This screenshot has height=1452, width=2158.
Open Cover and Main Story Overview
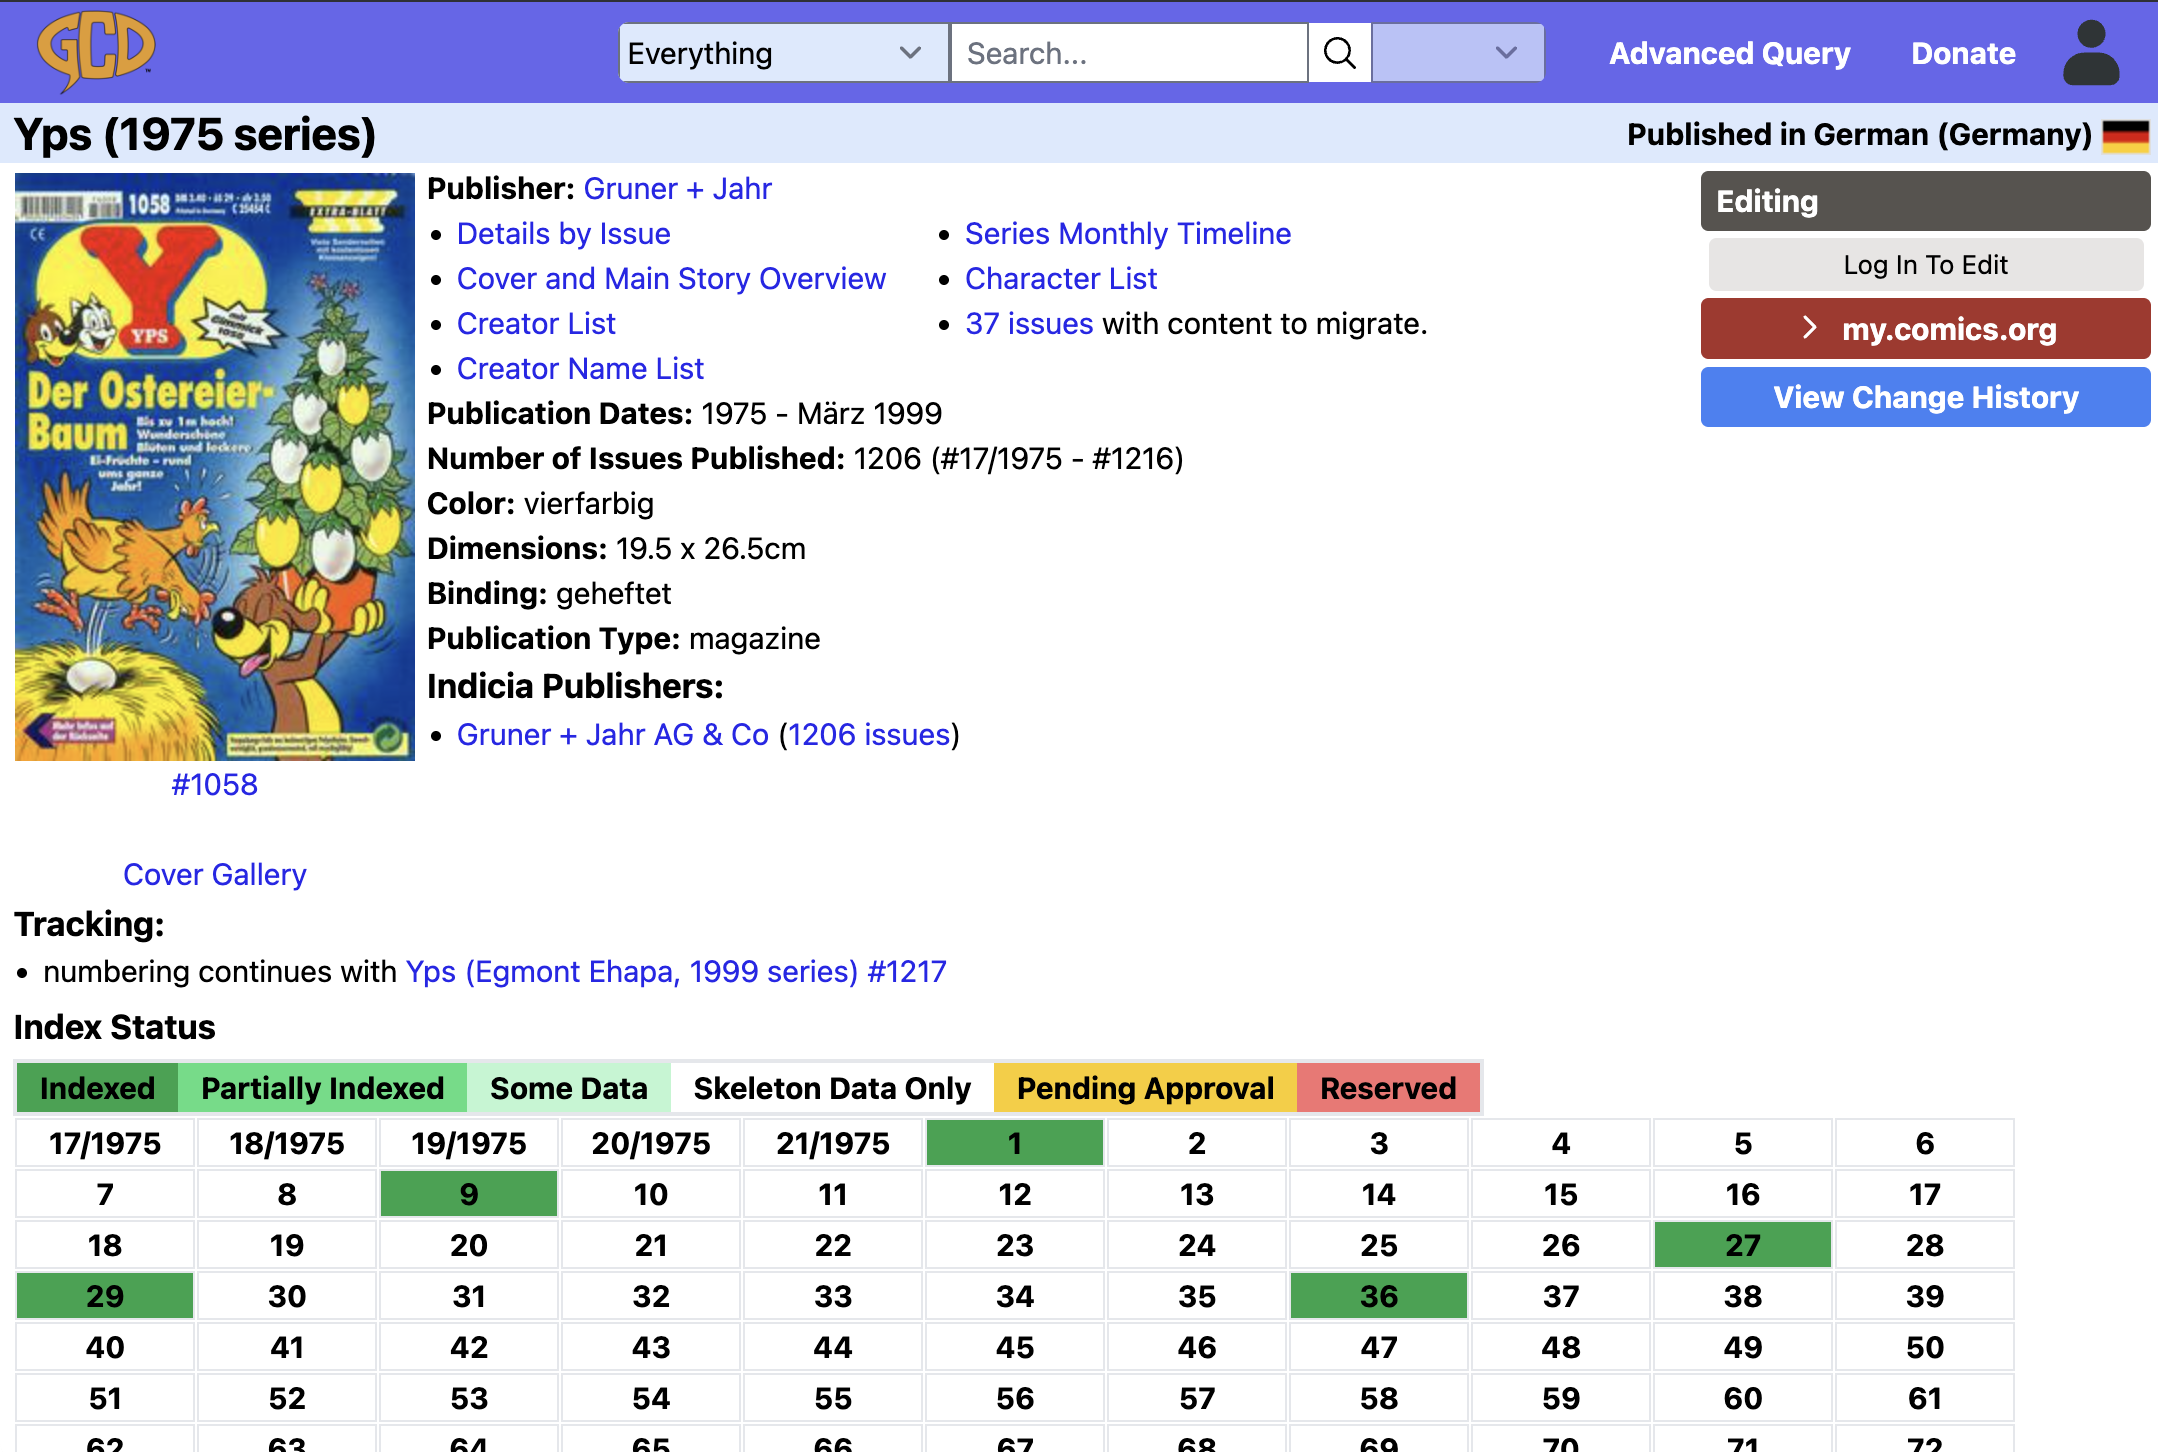[x=671, y=279]
